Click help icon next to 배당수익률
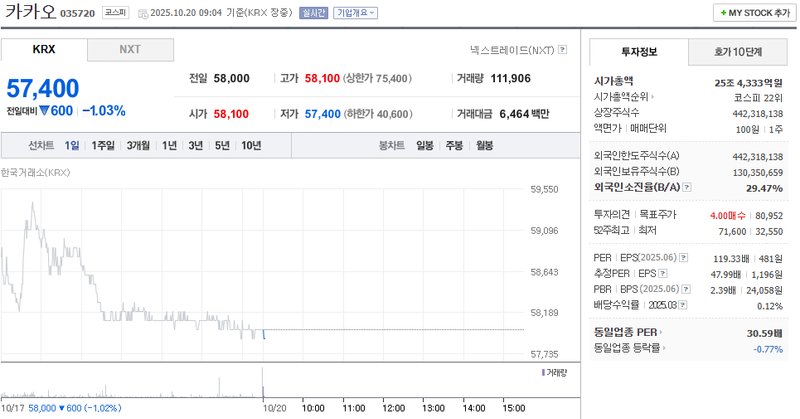800x419 pixels. click(x=684, y=305)
